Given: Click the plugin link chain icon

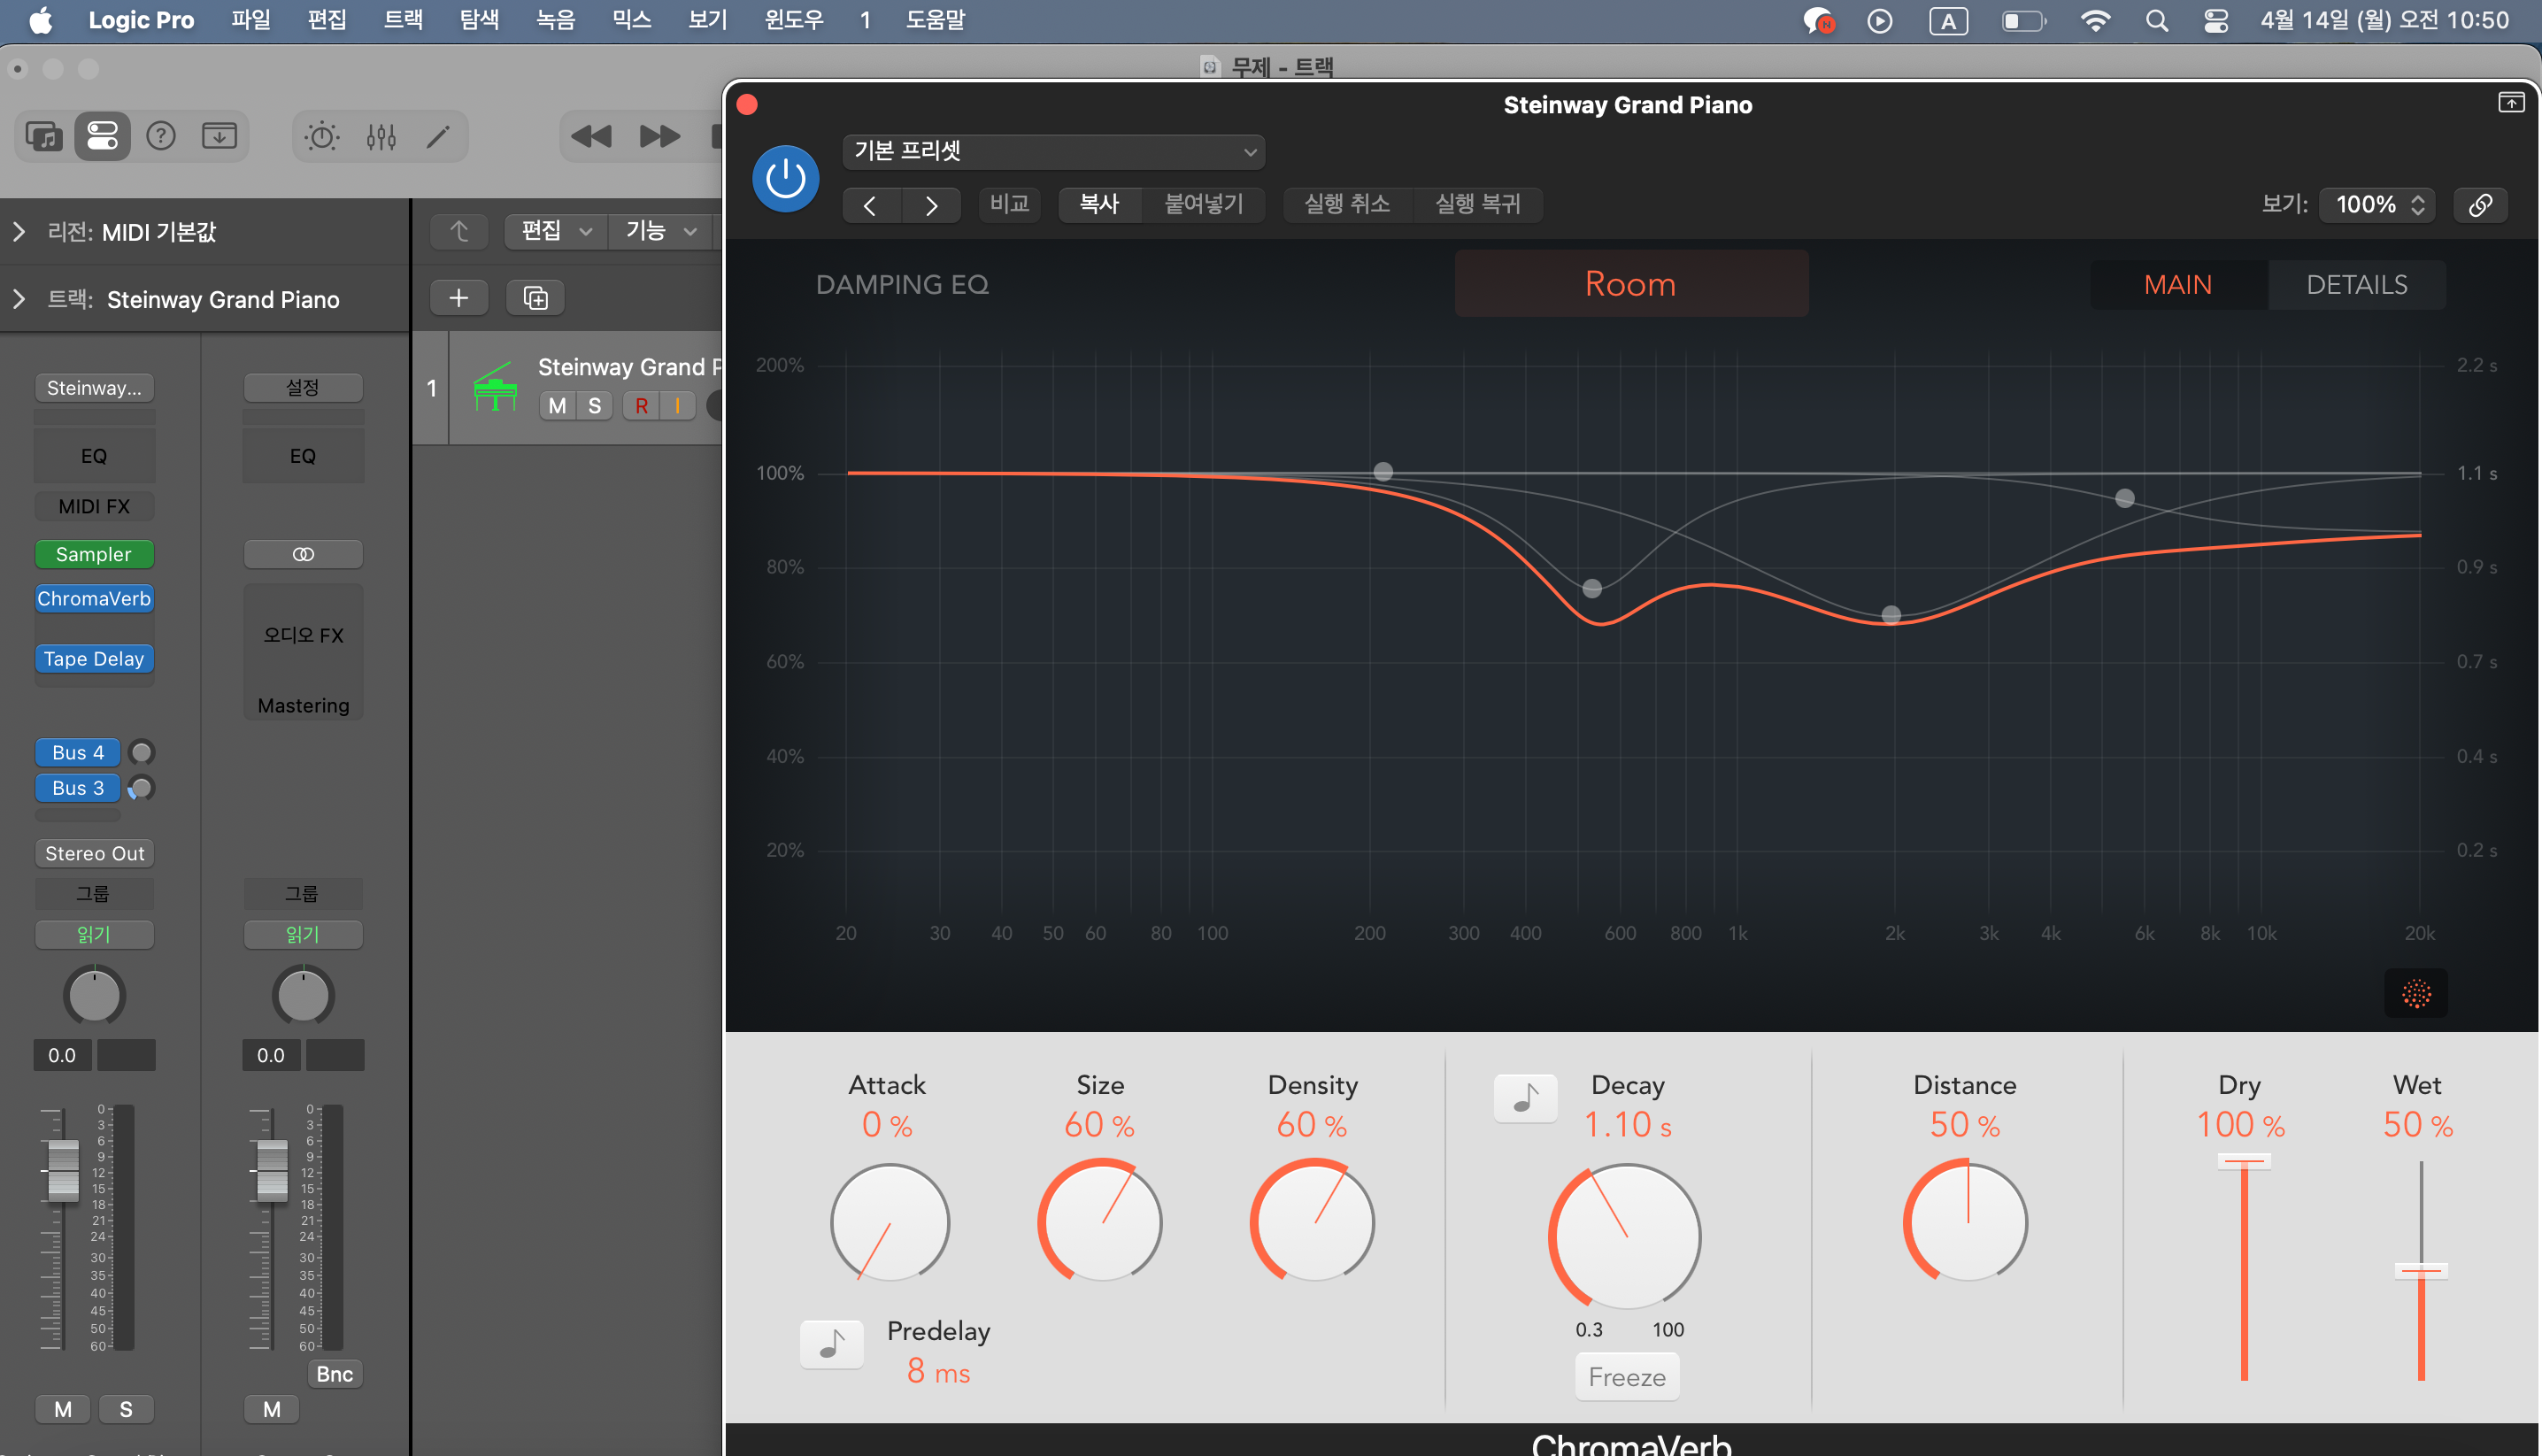Looking at the screenshot, I should 2480,205.
